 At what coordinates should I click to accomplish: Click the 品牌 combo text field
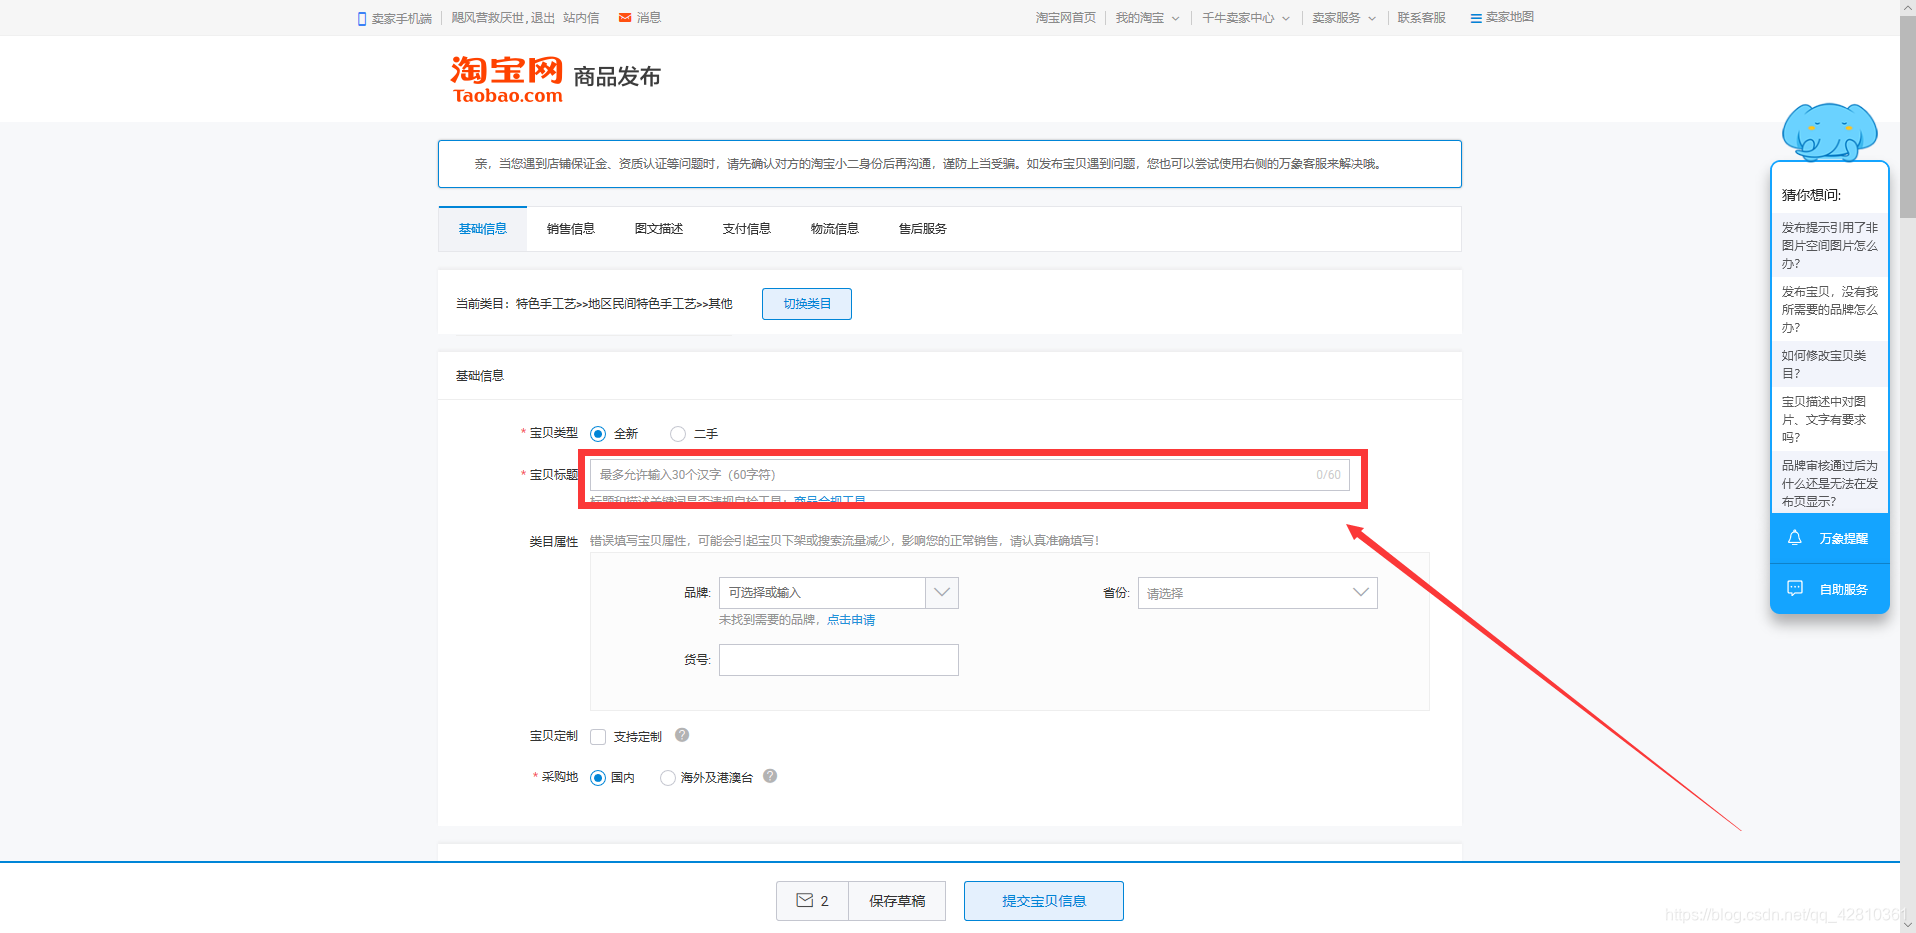822,593
